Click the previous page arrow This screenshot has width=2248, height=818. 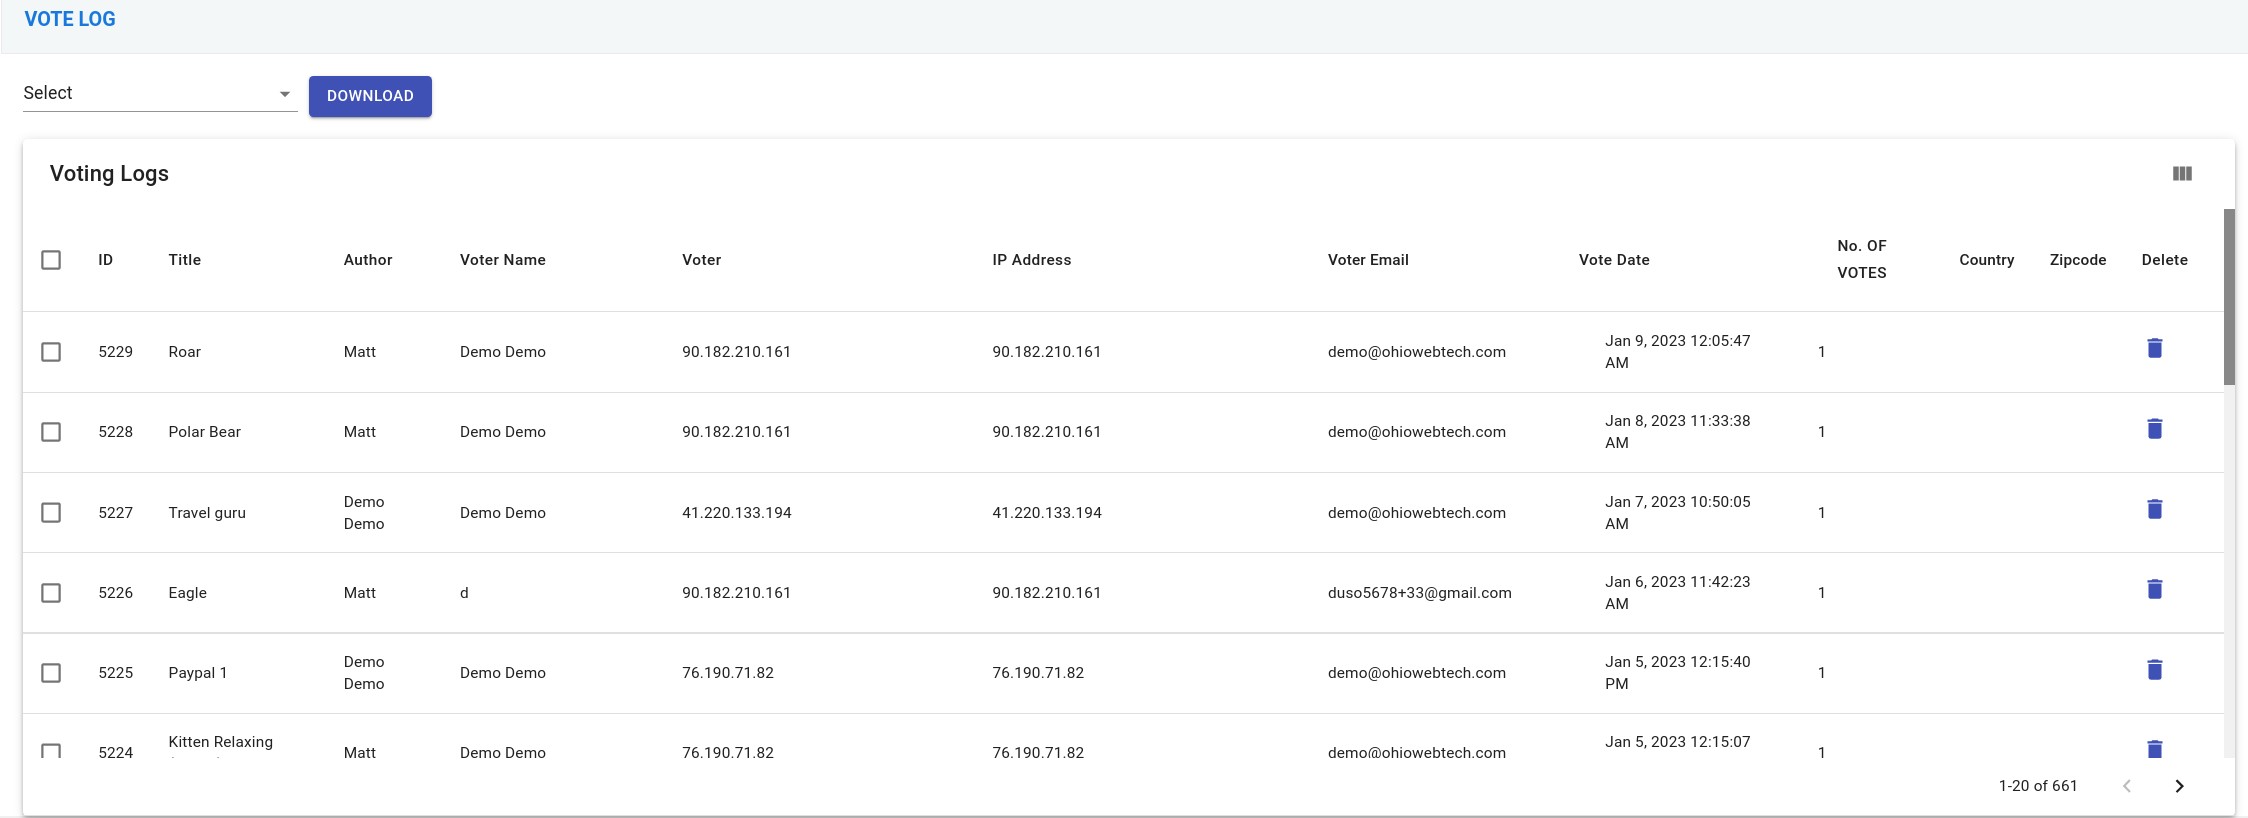2127,786
